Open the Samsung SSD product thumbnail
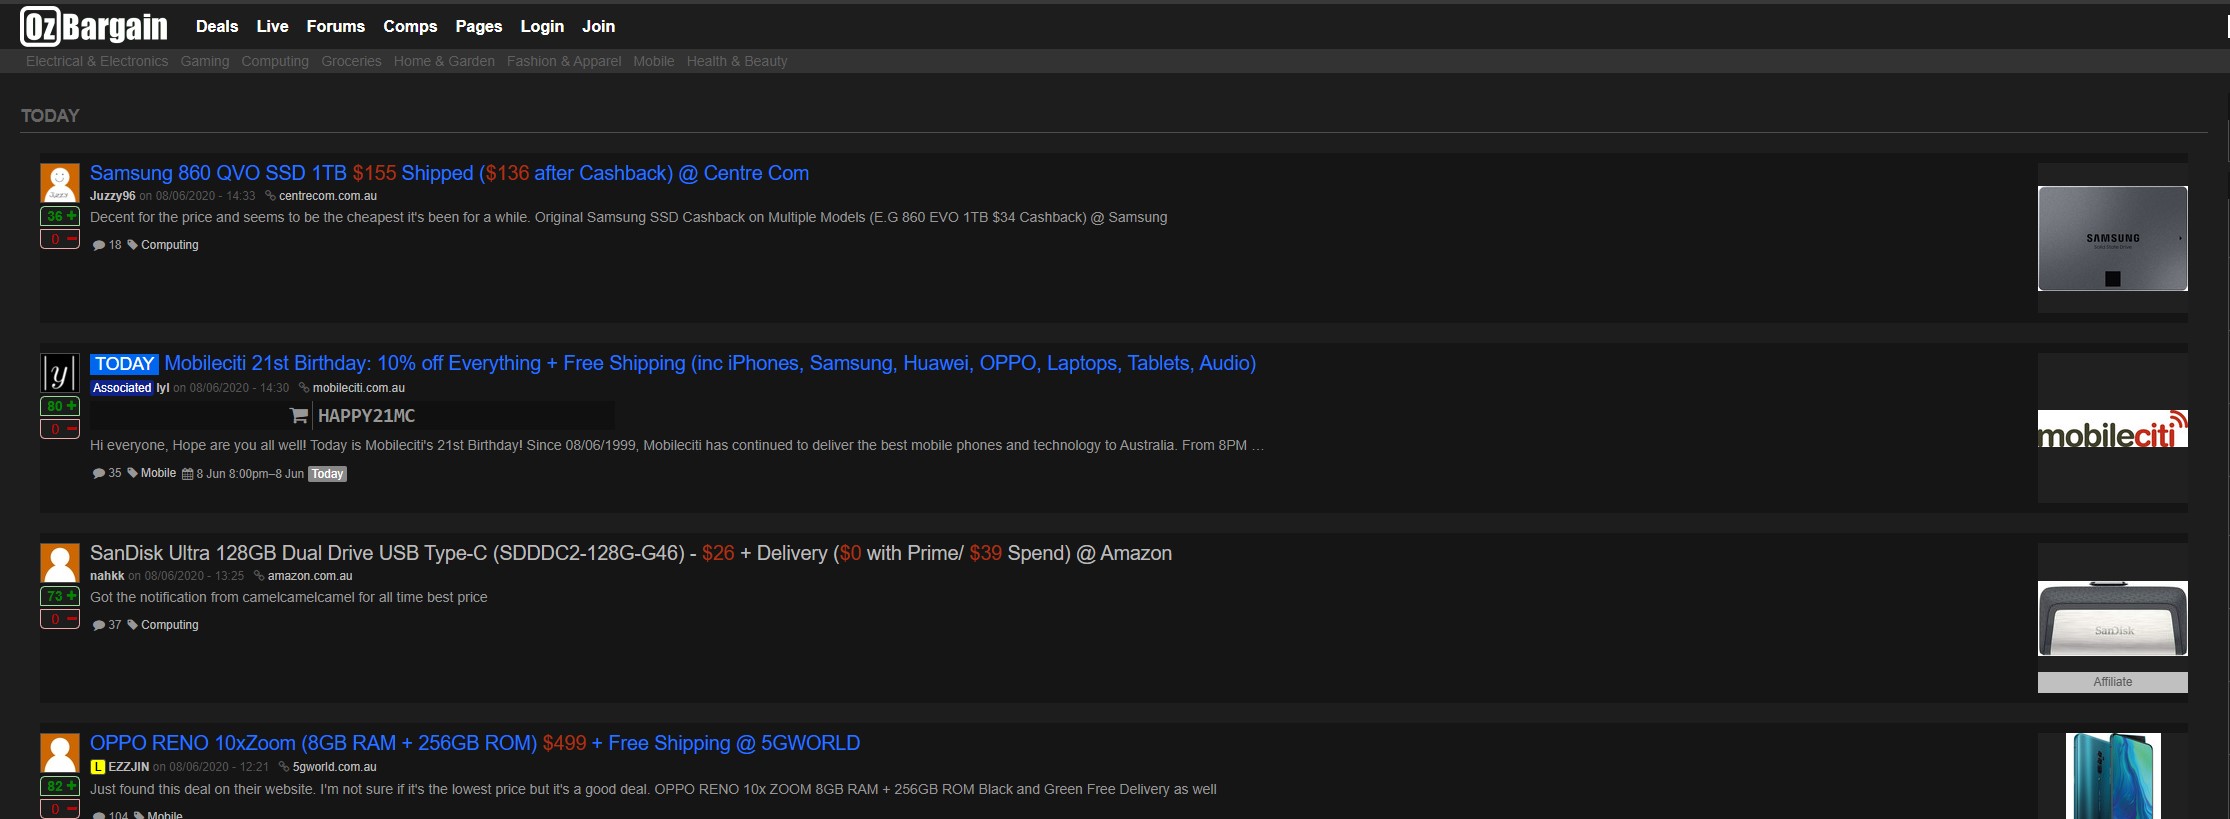 [x=2112, y=238]
